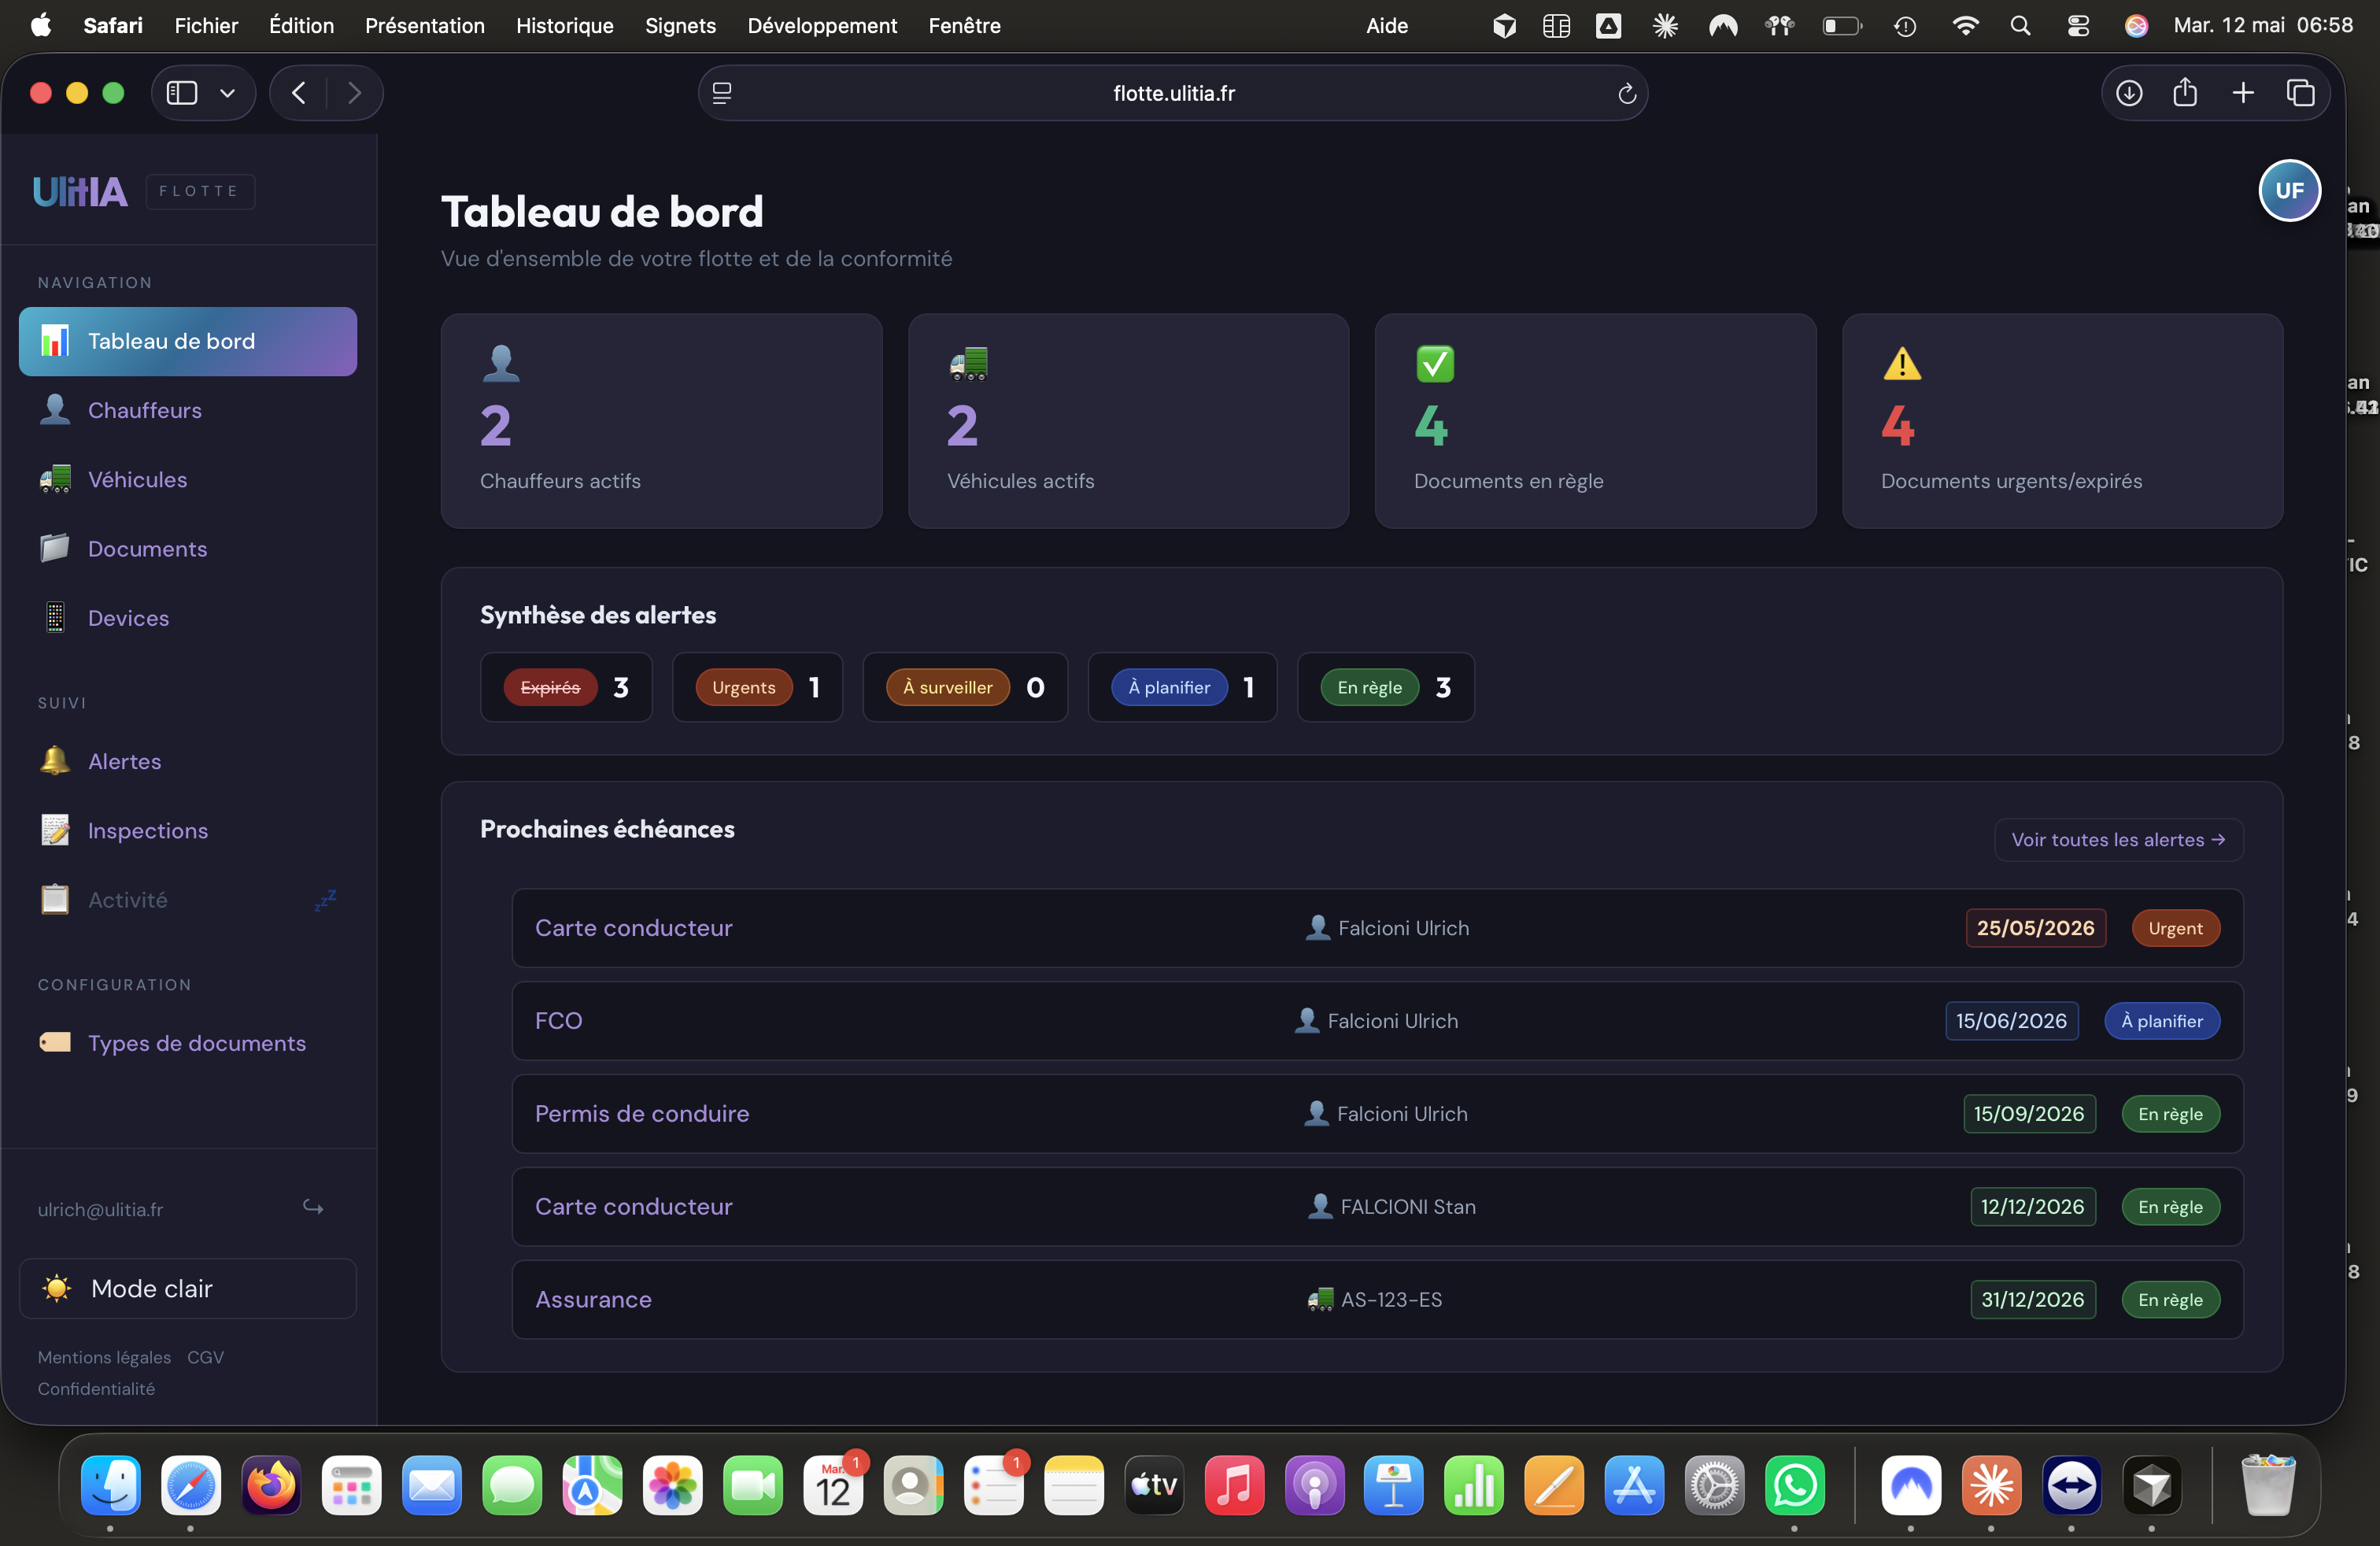Click the flotte.ulitia.fr address field
The height and width of the screenshot is (1546, 2380).
coord(1172,93)
